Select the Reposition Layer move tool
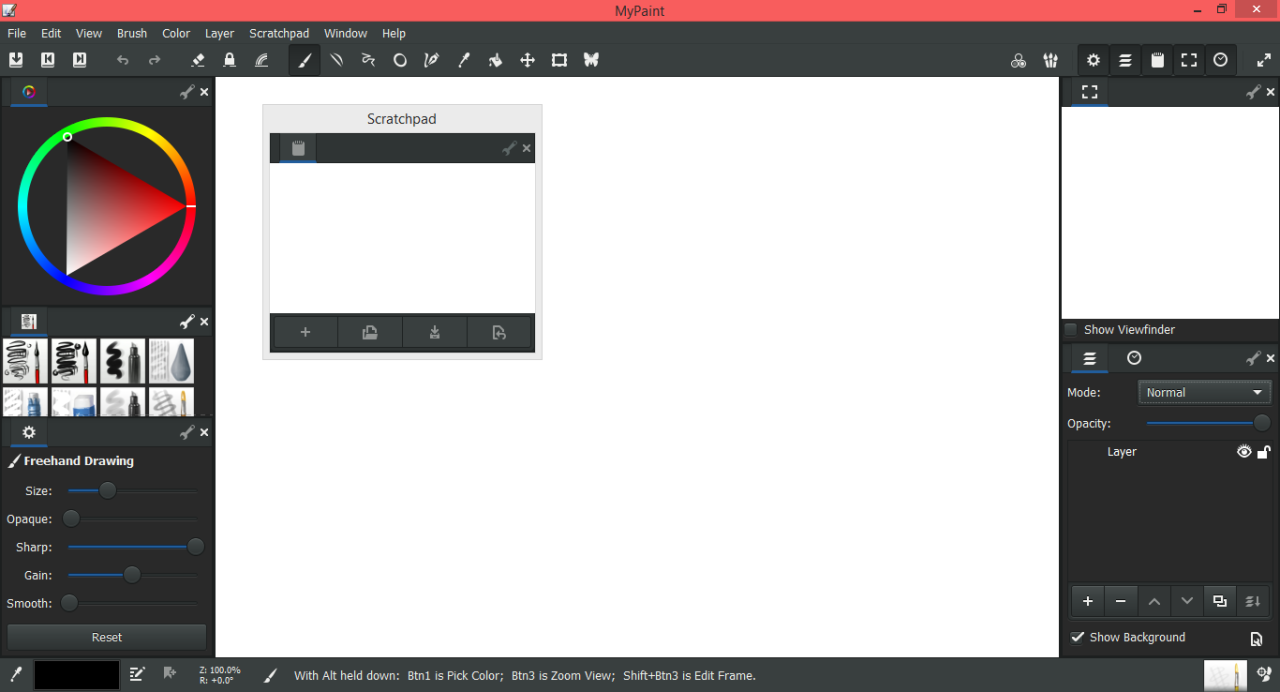This screenshot has width=1280, height=692. [x=527, y=60]
